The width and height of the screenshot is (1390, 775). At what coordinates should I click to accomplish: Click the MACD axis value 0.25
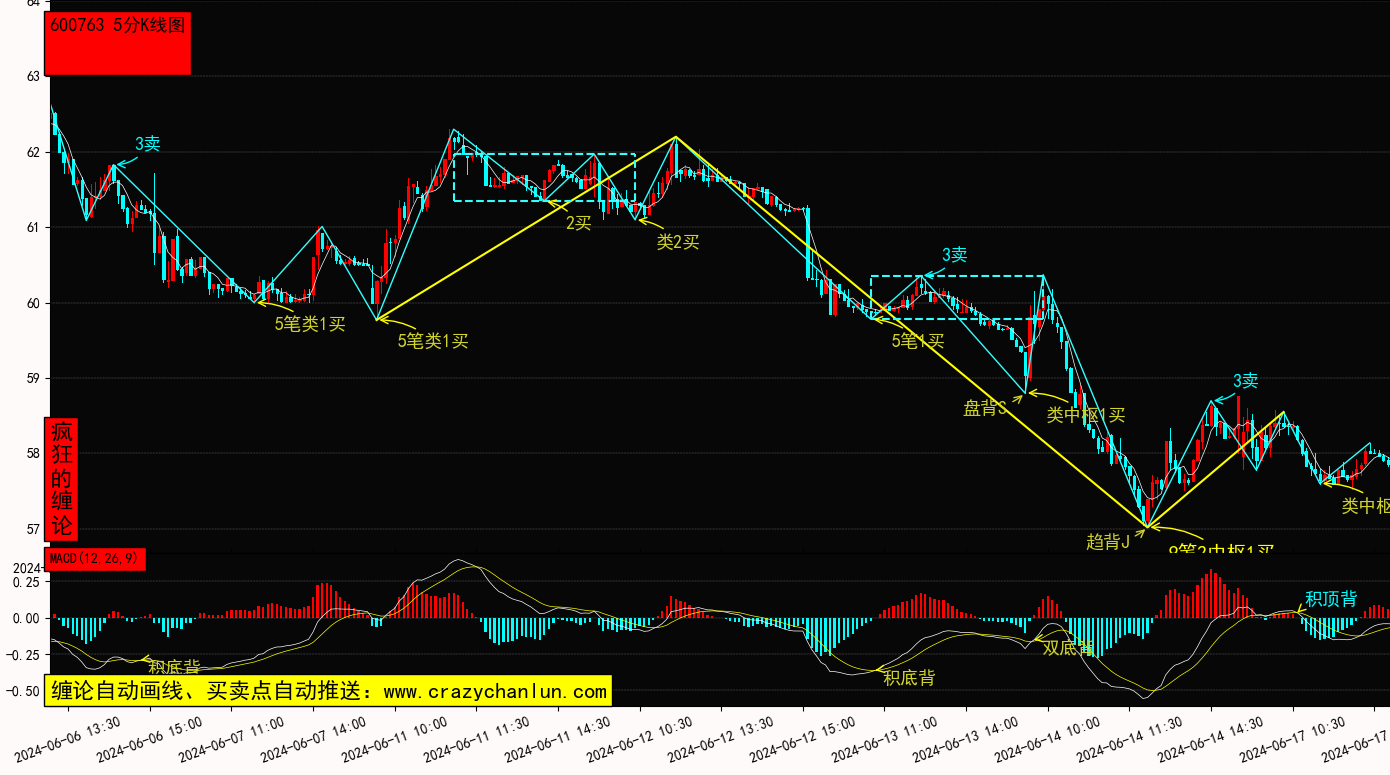click(x=26, y=582)
